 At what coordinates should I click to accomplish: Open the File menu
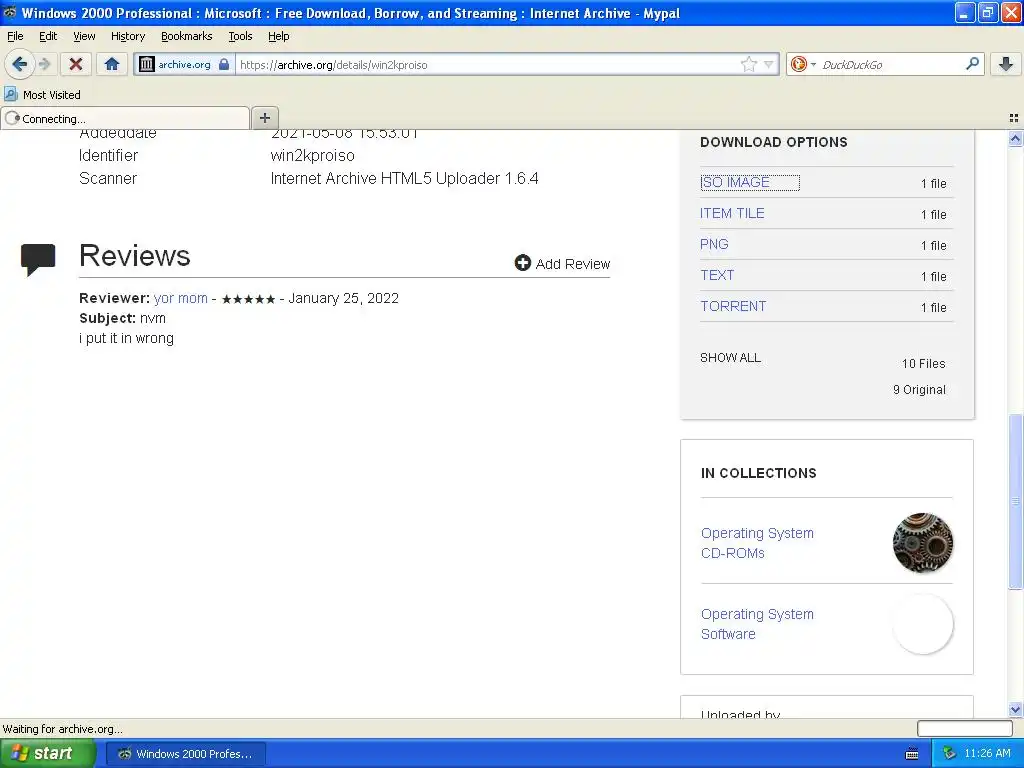15,36
